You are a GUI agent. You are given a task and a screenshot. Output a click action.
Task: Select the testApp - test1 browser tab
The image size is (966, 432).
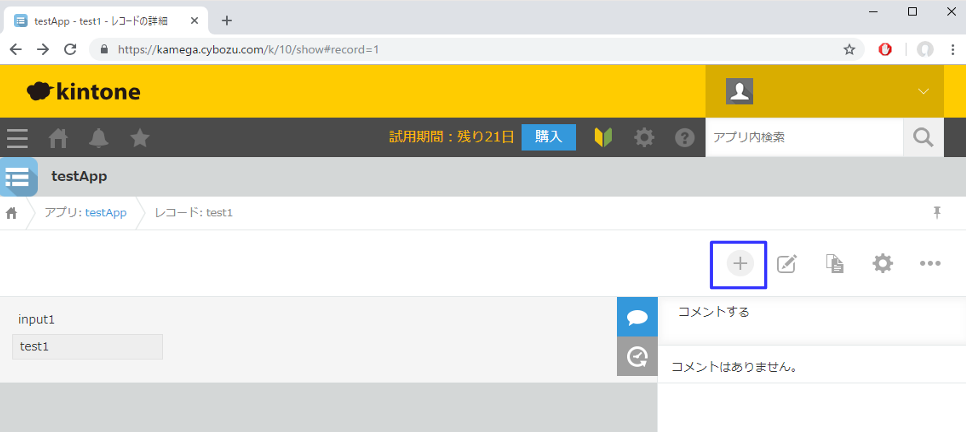point(107,21)
